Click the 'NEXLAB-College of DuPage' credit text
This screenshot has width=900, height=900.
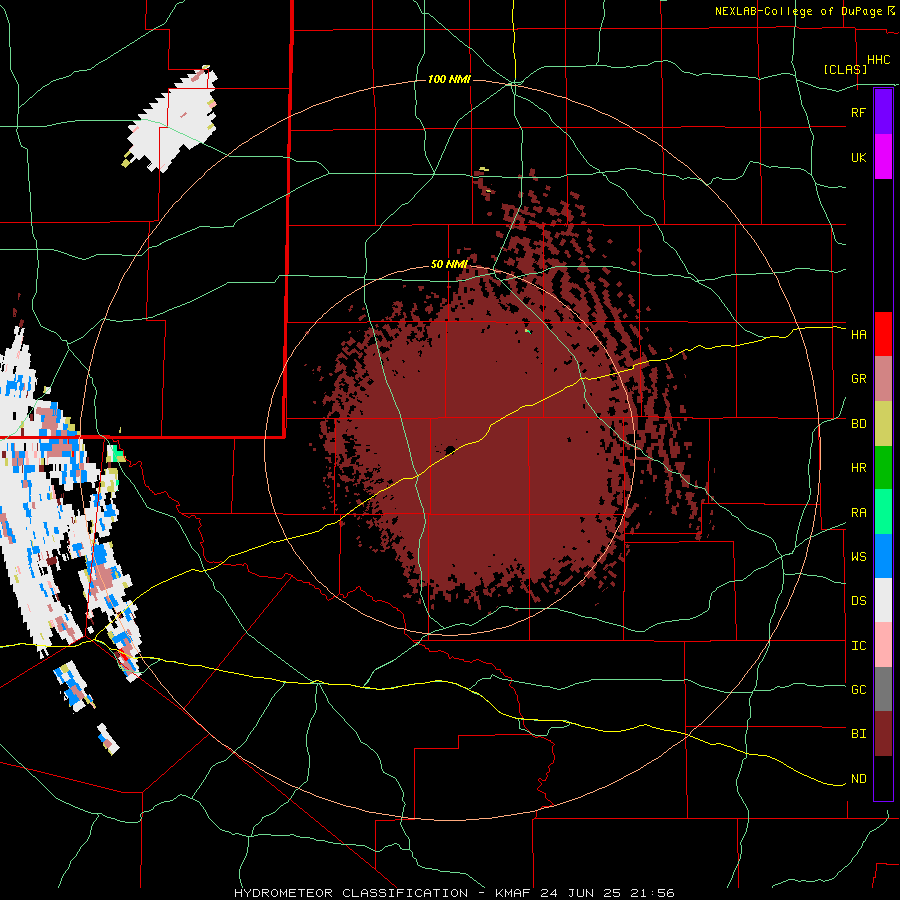click(798, 11)
